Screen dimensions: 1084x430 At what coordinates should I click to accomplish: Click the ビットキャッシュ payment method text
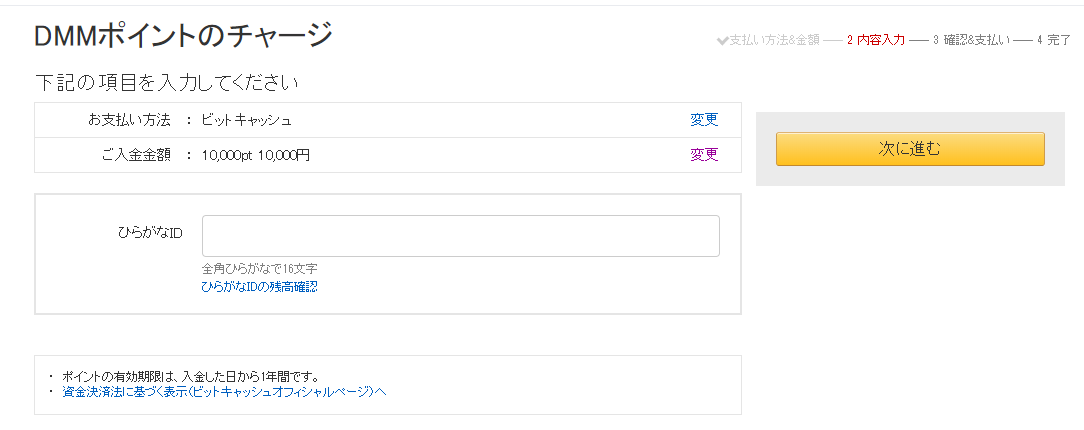click(x=246, y=120)
